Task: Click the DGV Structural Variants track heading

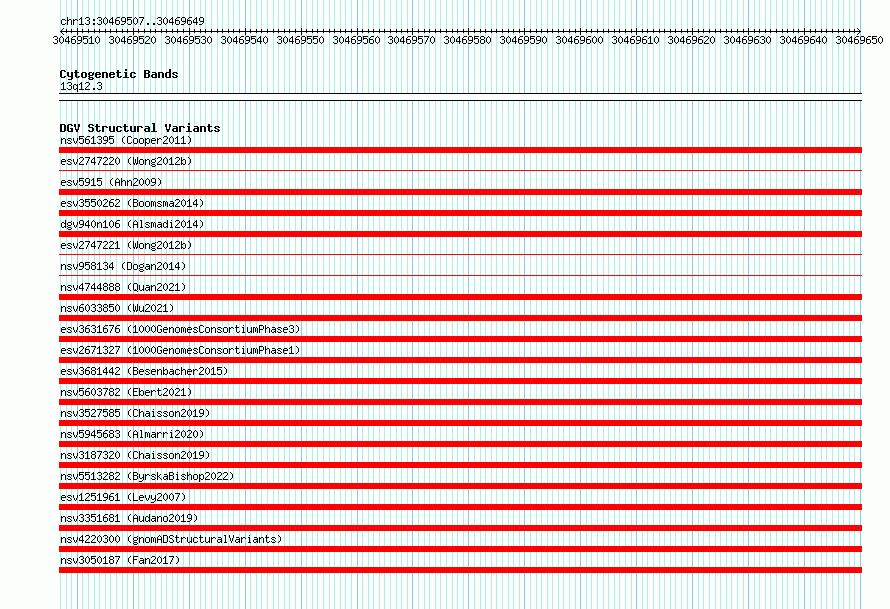Action: coord(140,128)
